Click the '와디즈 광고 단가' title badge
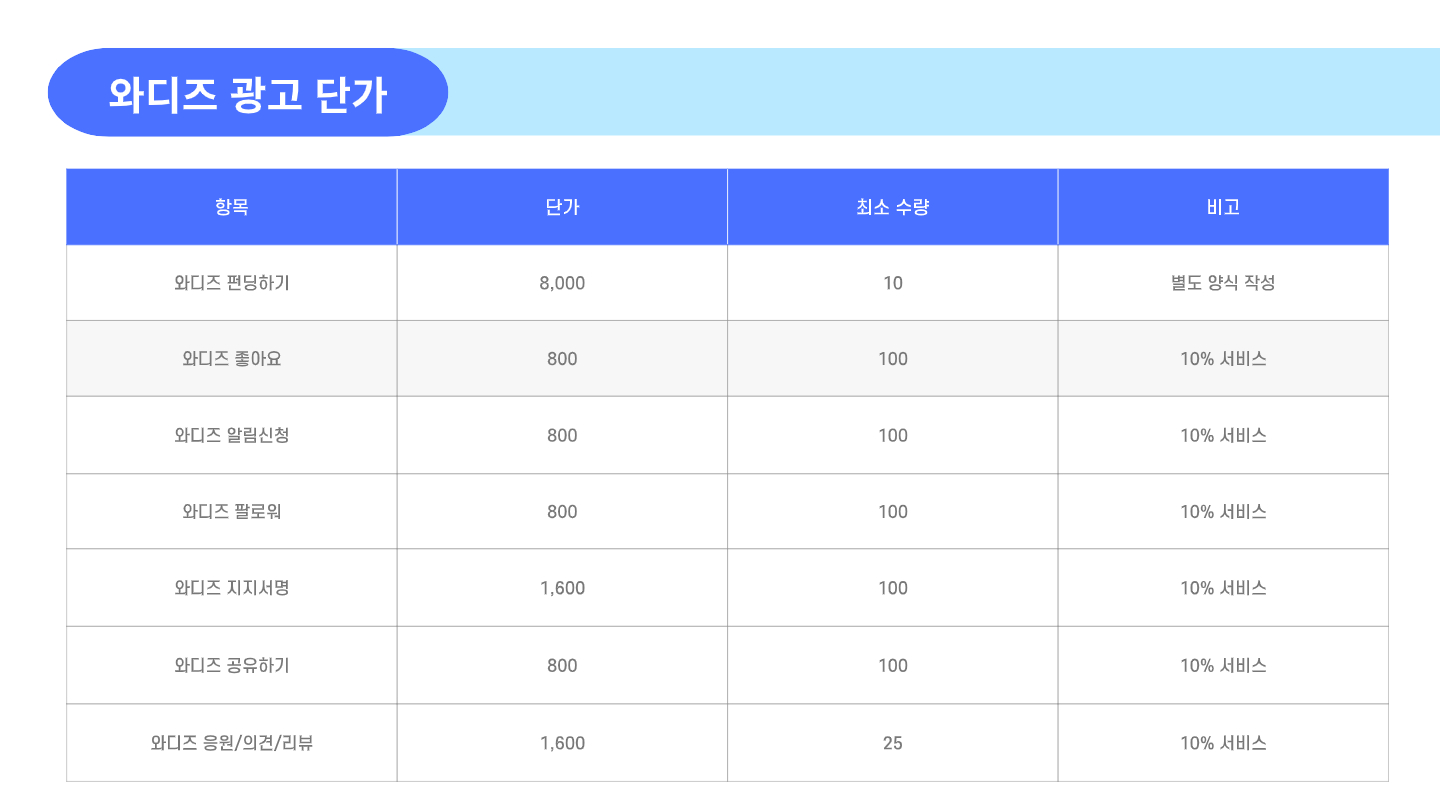This screenshot has height=810, width=1440. click(x=247, y=93)
